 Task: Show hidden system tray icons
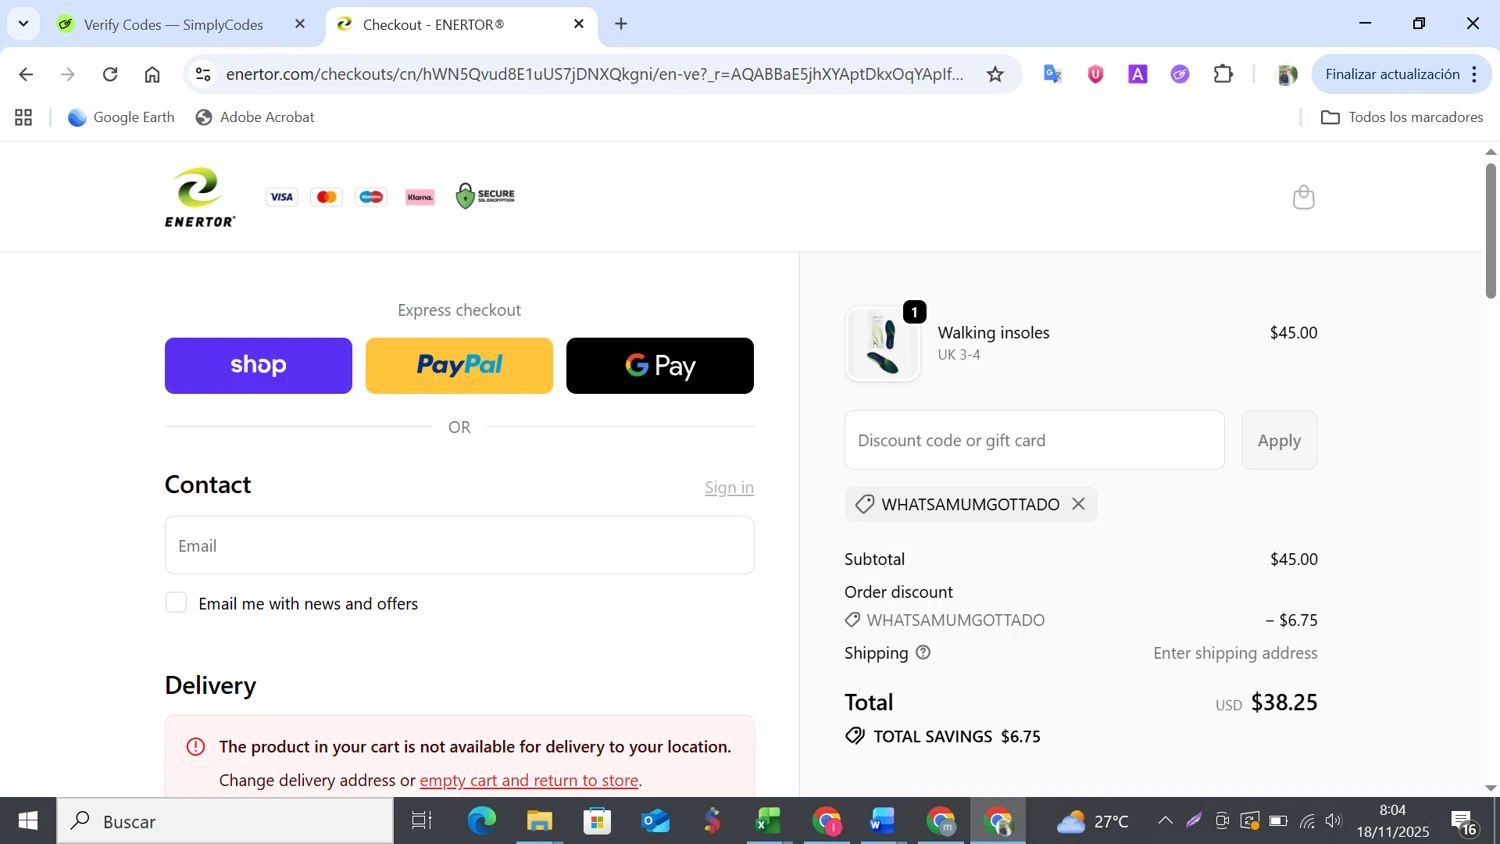coord(1165,821)
